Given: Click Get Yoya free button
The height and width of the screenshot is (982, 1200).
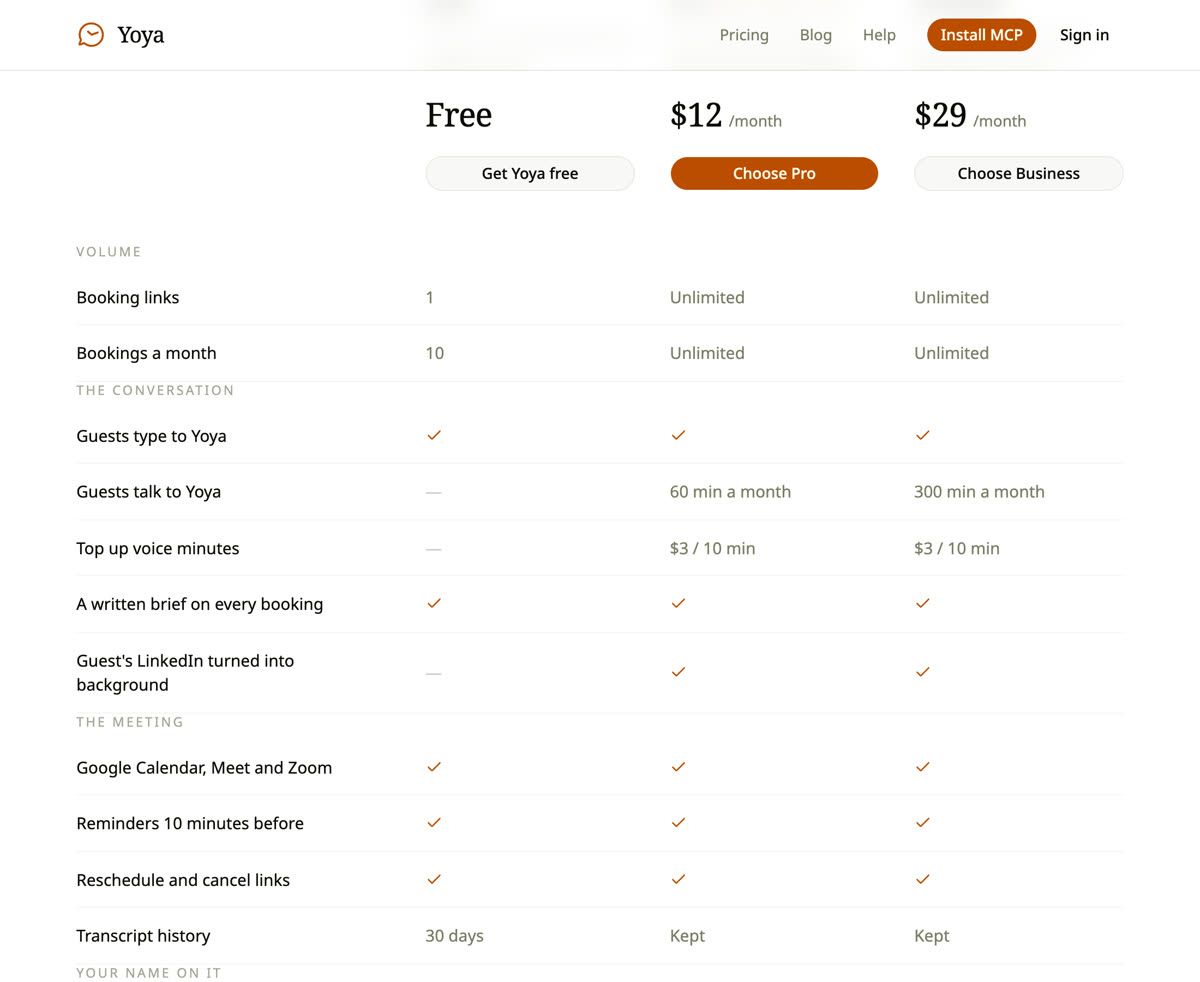Looking at the screenshot, I should [x=530, y=173].
